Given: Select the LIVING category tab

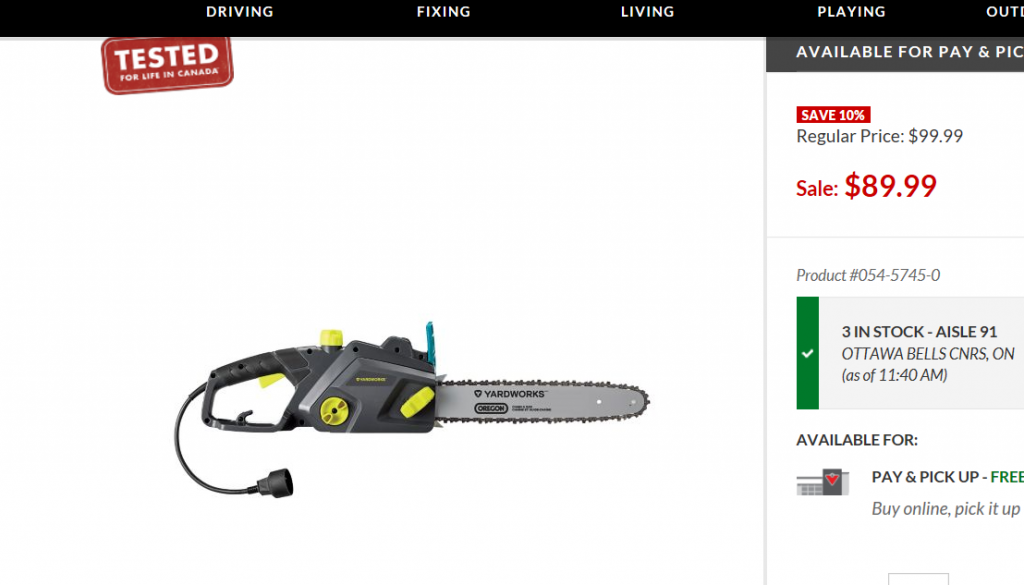Looking at the screenshot, I should click(647, 12).
